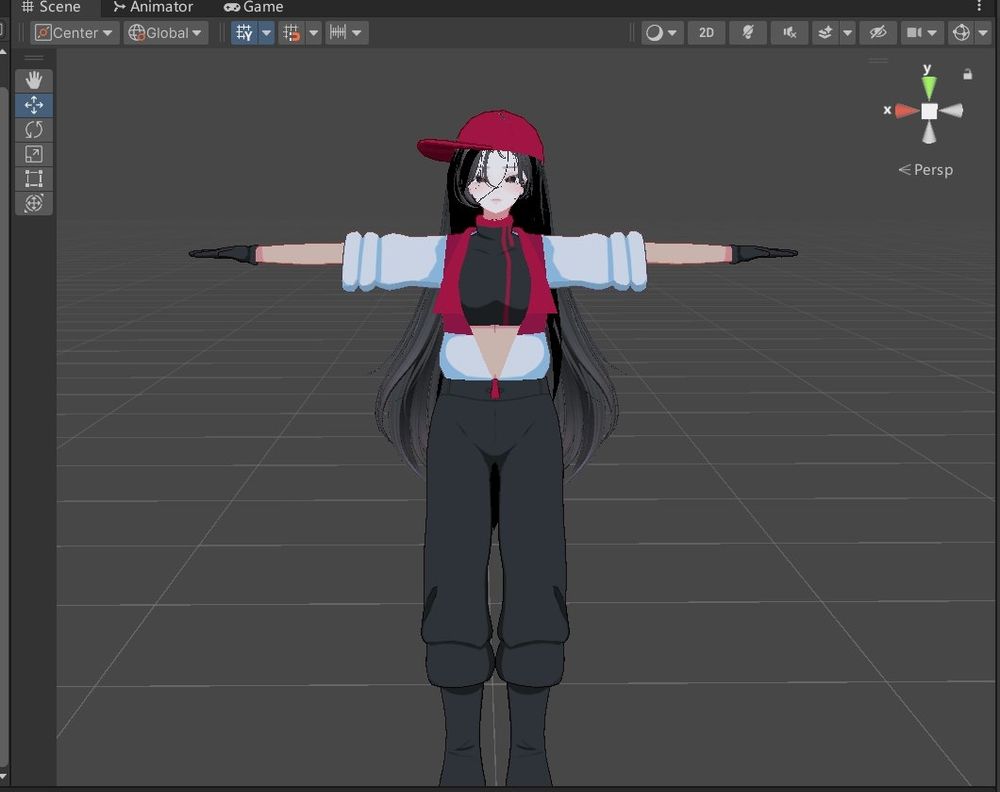
Task: Open the grid visibility options dropdown arrow
Action: click(267, 33)
